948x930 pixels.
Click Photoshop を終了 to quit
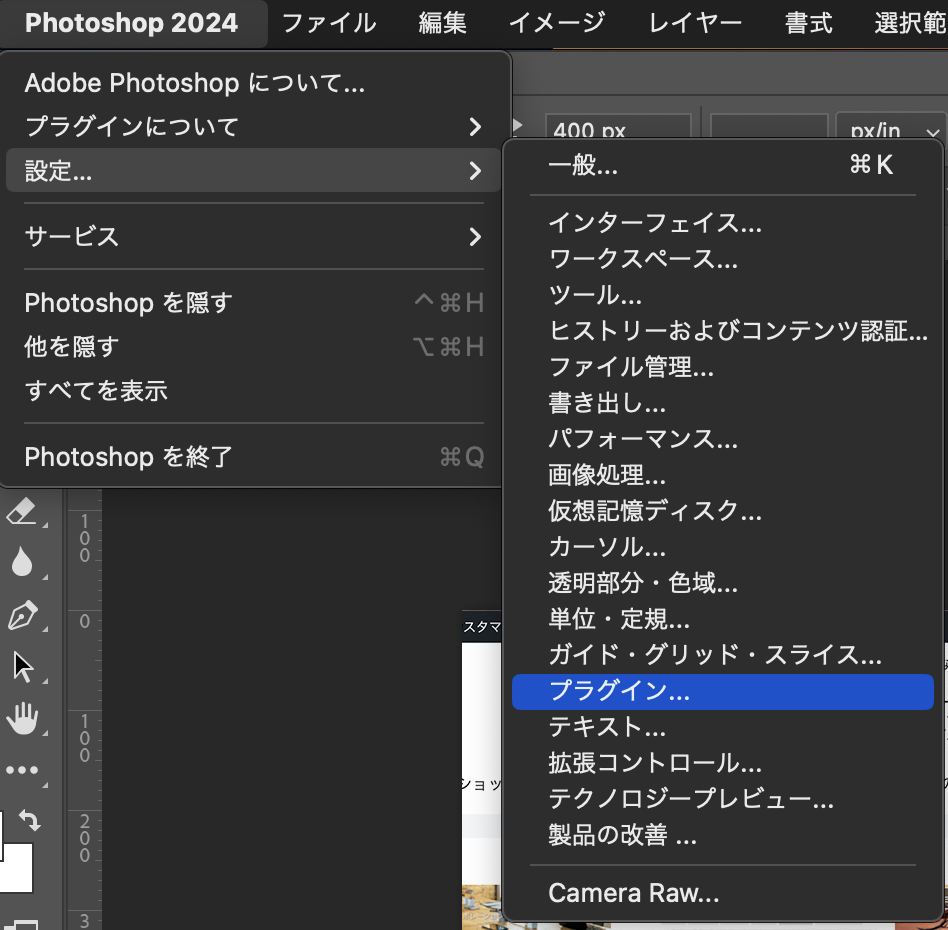[x=129, y=457]
